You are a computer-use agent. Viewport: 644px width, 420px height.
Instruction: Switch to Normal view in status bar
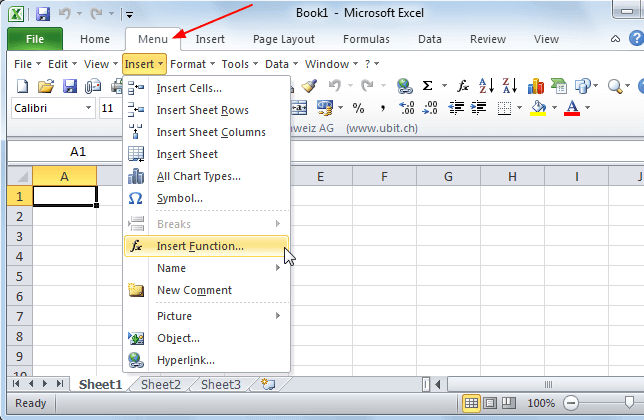471,403
